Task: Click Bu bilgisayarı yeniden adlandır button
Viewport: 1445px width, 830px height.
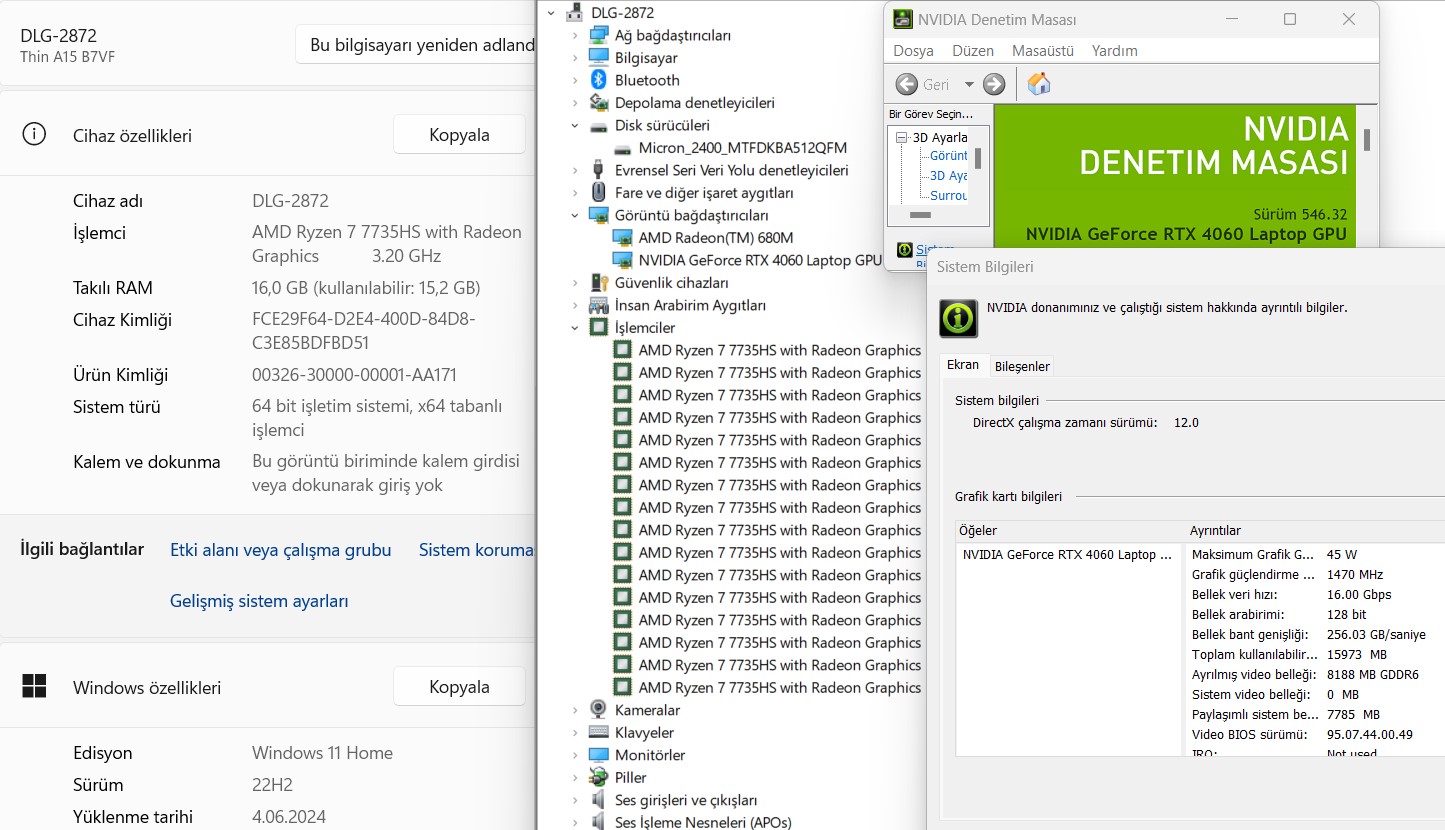Action: pyautogui.click(x=415, y=45)
